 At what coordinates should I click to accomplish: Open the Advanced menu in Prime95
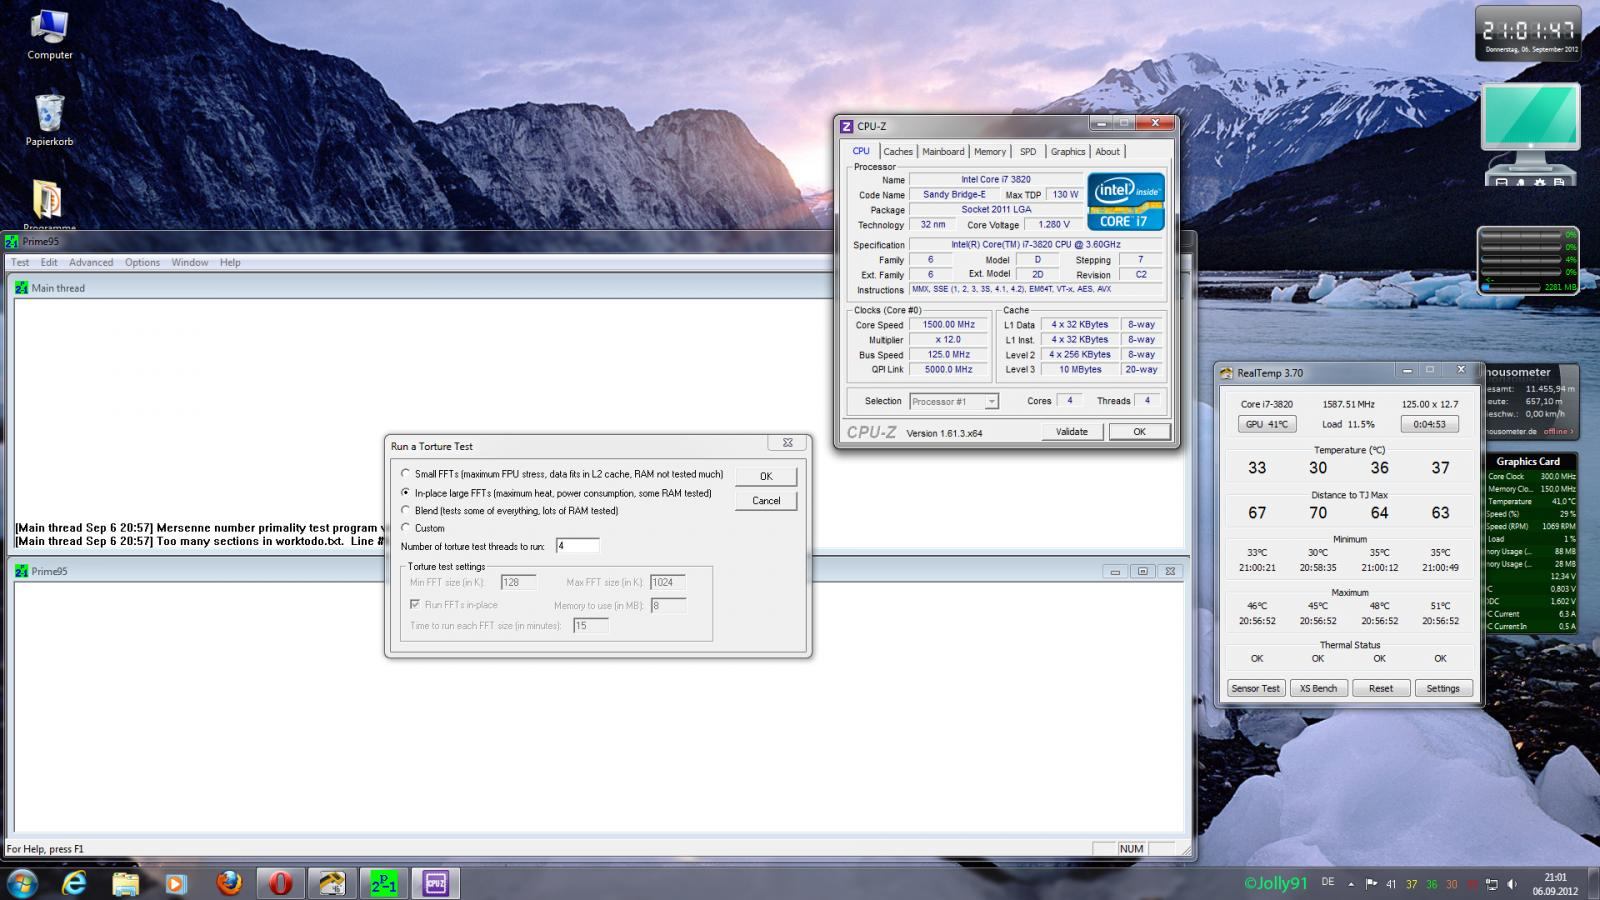point(91,262)
